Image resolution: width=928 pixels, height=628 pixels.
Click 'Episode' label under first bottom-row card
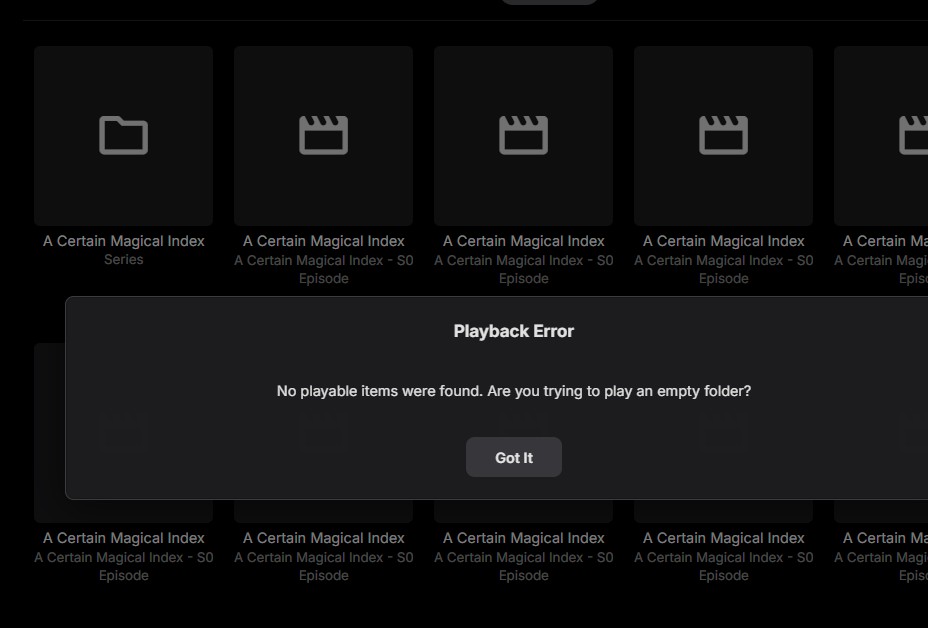tap(123, 575)
